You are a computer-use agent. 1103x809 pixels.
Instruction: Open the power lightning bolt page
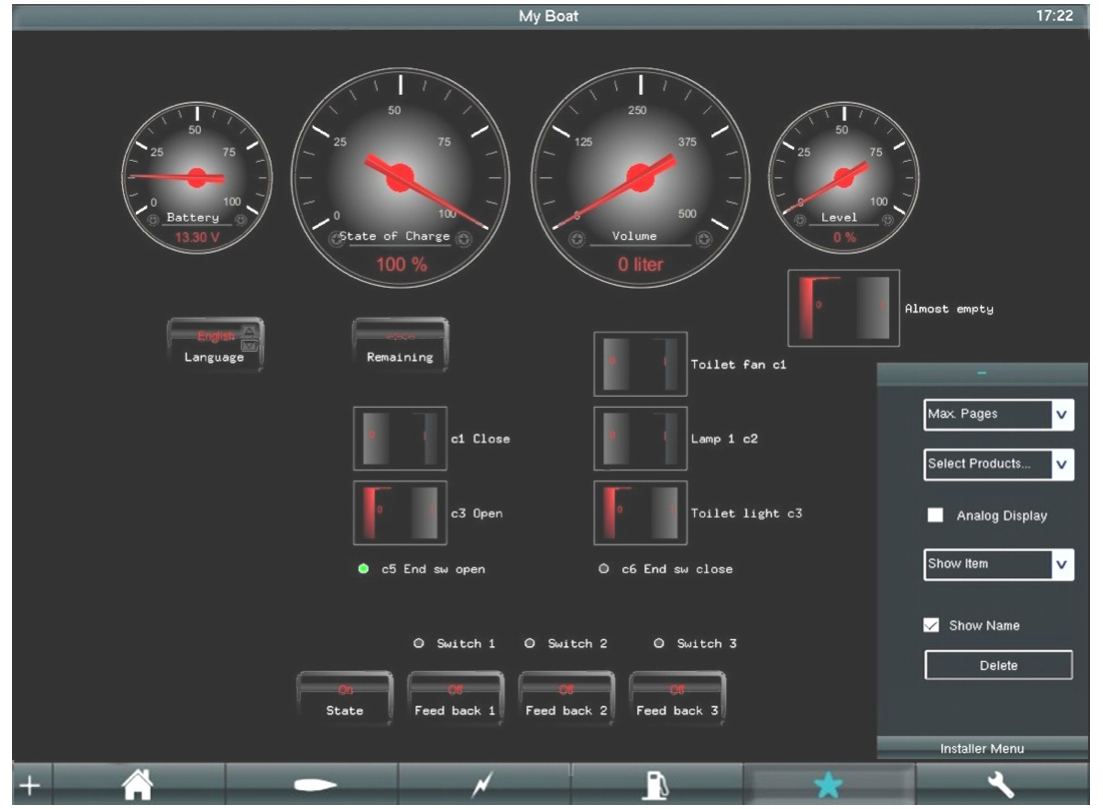pyautogui.click(x=483, y=784)
